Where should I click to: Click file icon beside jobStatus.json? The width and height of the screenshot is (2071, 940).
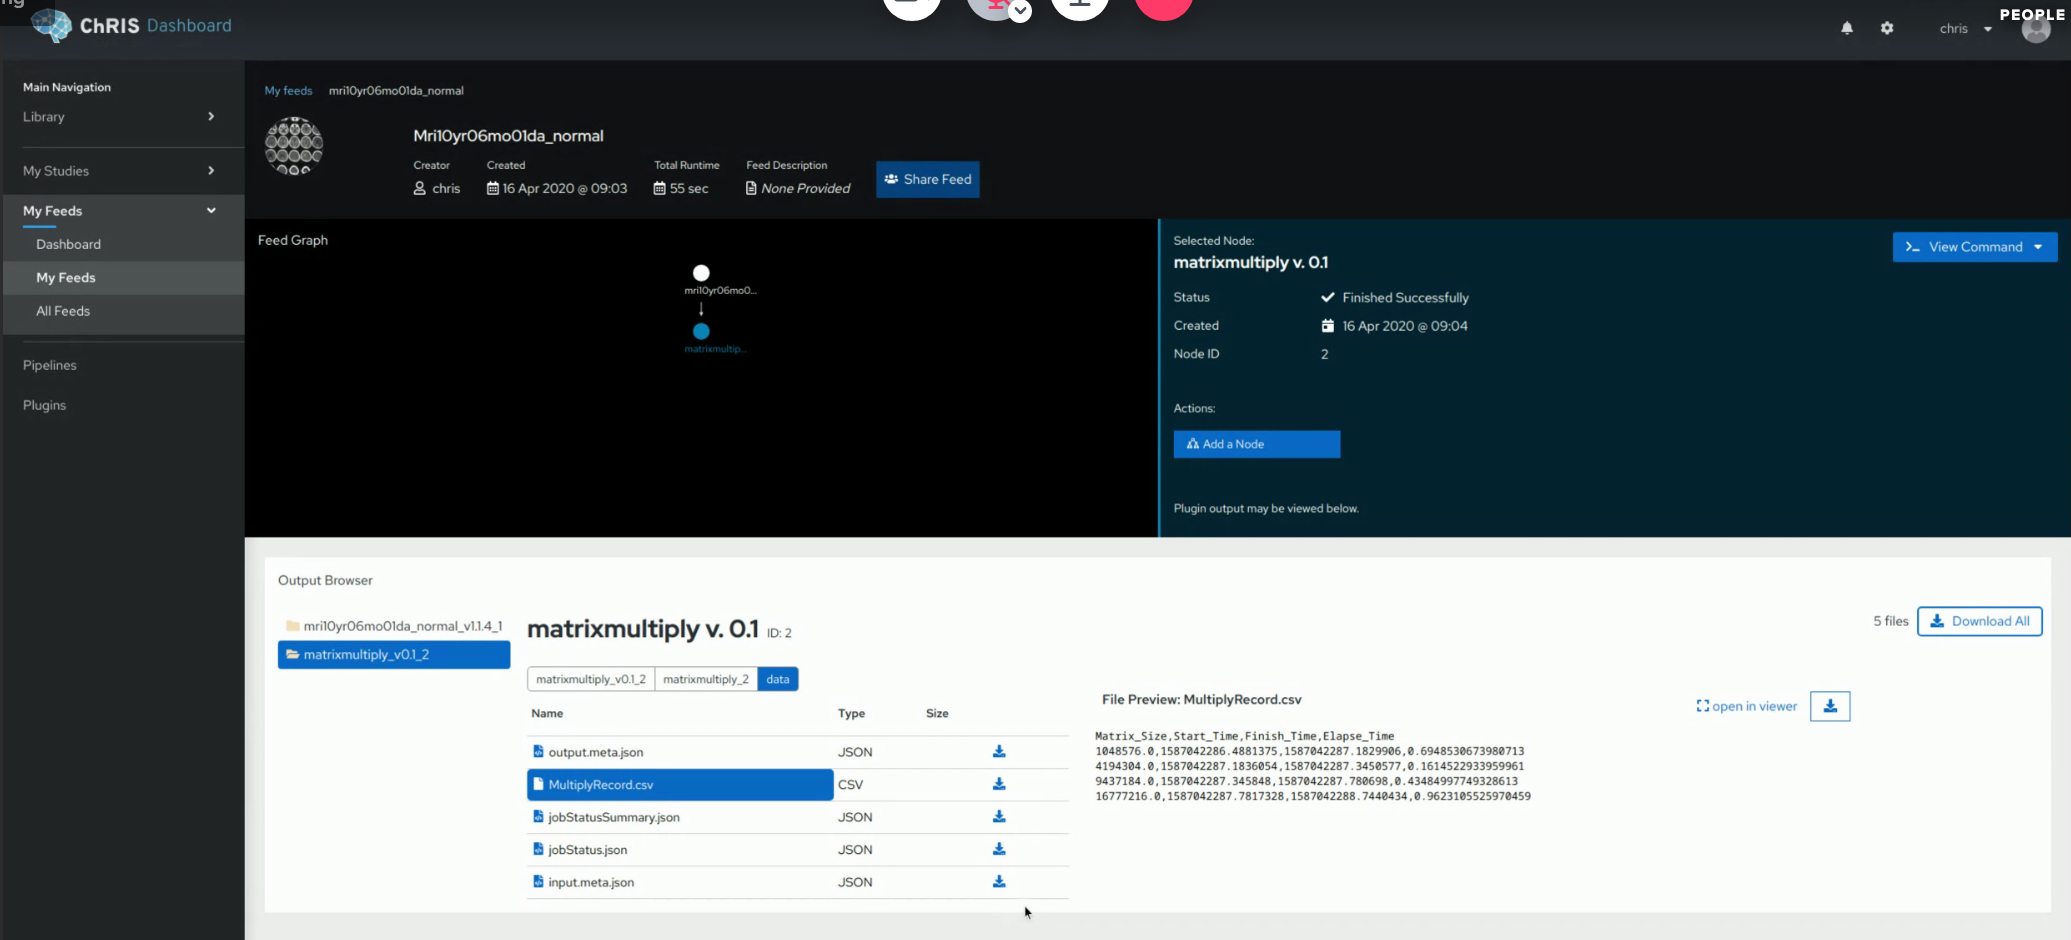pyautogui.click(x=538, y=849)
